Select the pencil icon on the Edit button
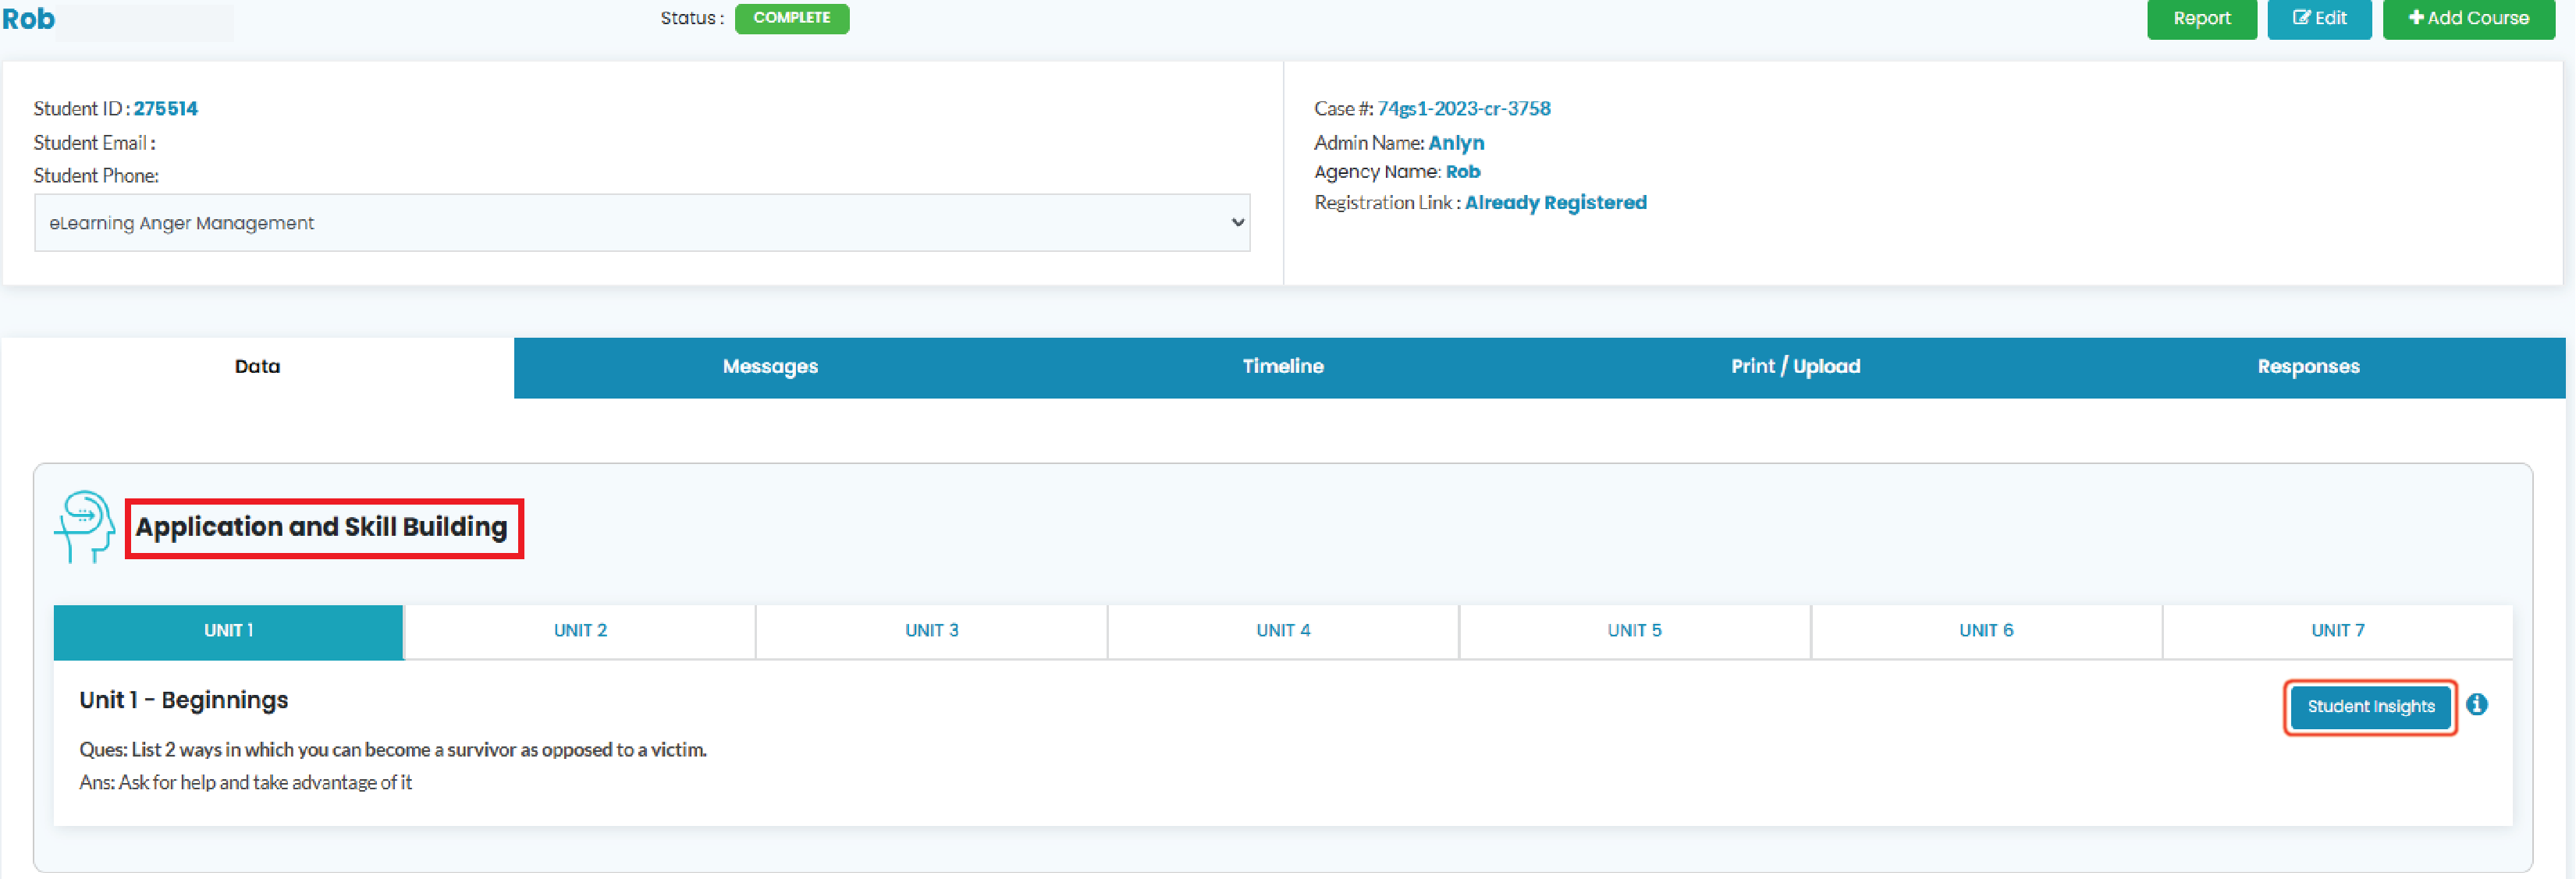Screen dimensions: 2576x879 (x=2301, y=18)
